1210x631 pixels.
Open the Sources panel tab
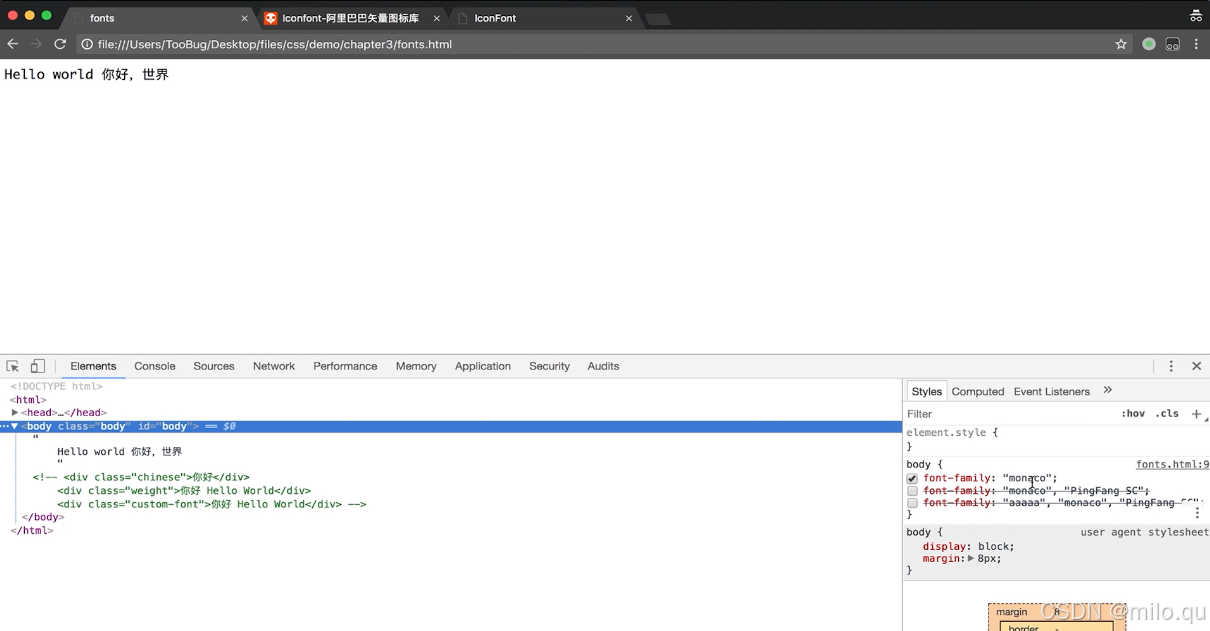pyautogui.click(x=214, y=366)
